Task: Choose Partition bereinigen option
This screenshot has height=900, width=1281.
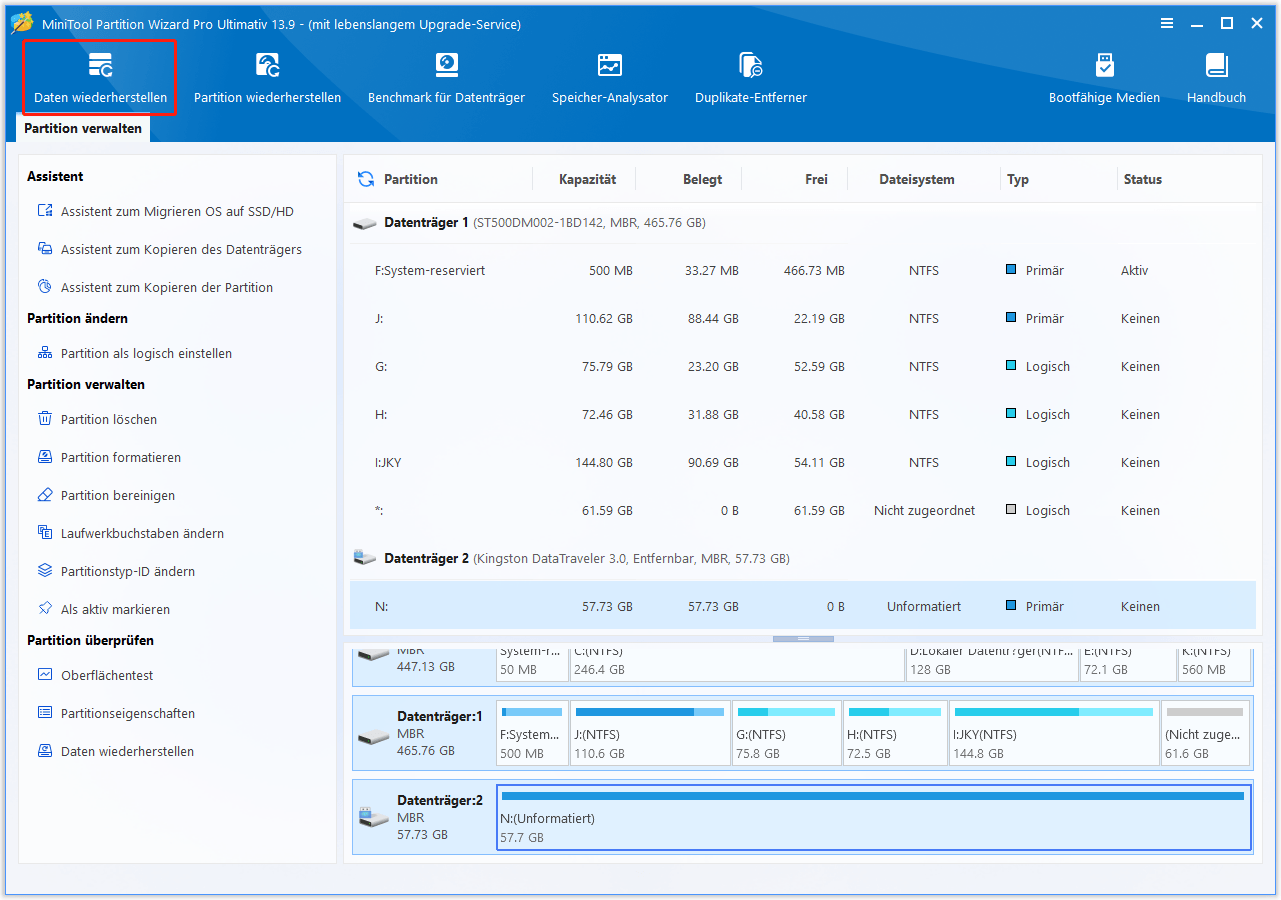Action: click(106, 496)
